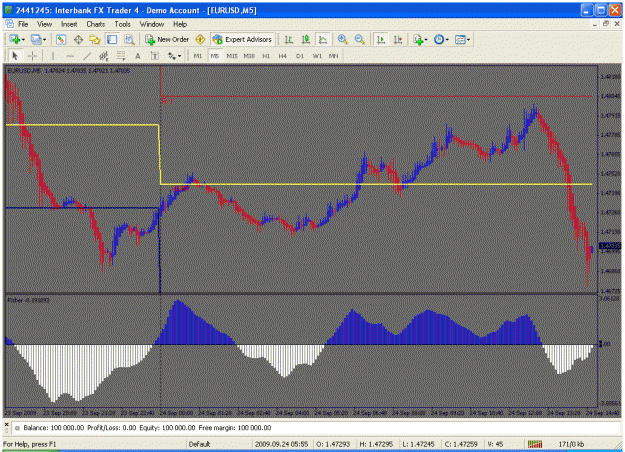625x452 pixels.
Task: Switch to the MN timeframe
Action: [333, 56]
